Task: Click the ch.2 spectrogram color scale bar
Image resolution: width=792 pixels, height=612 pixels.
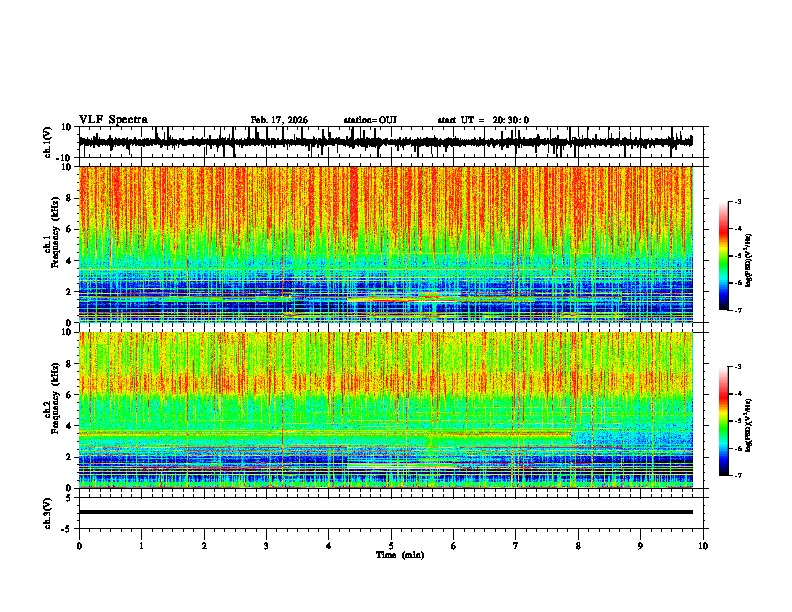Action: click(724, 421)
